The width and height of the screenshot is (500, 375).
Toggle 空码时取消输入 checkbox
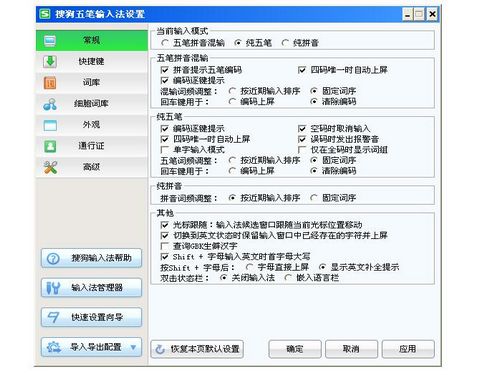pos(302,129)
